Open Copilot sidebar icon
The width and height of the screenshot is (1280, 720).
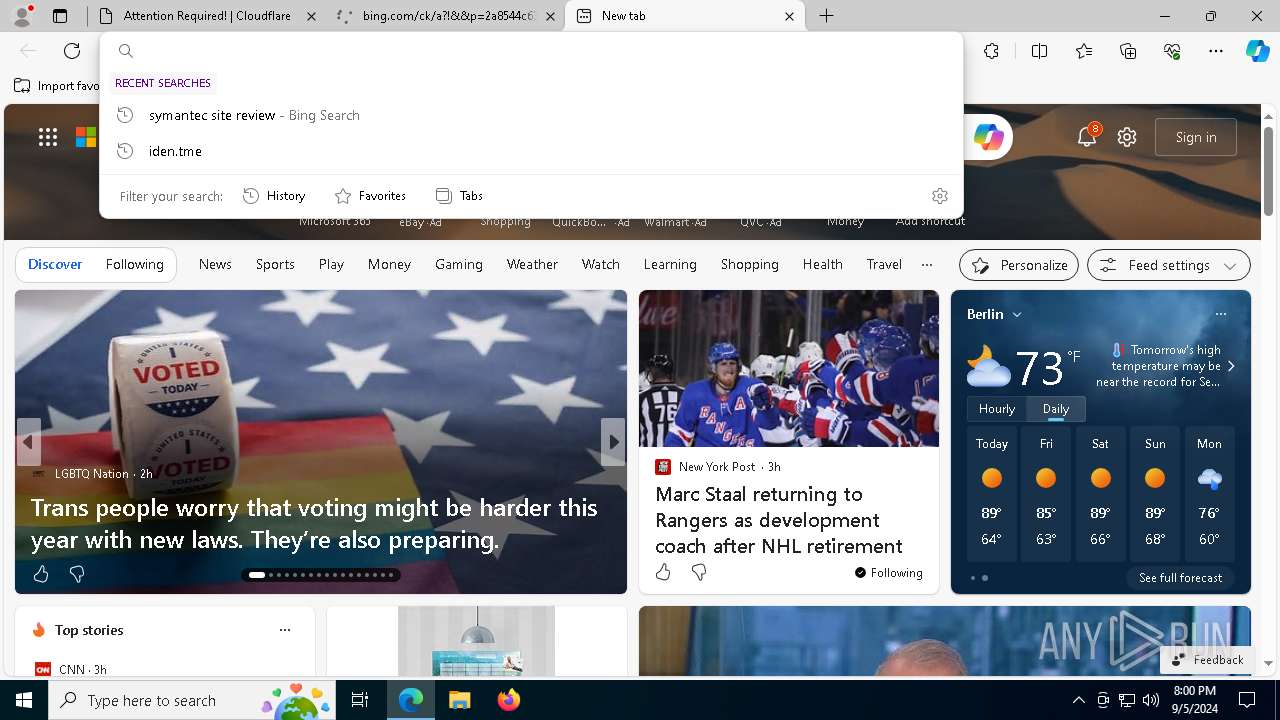(1257, 51)
